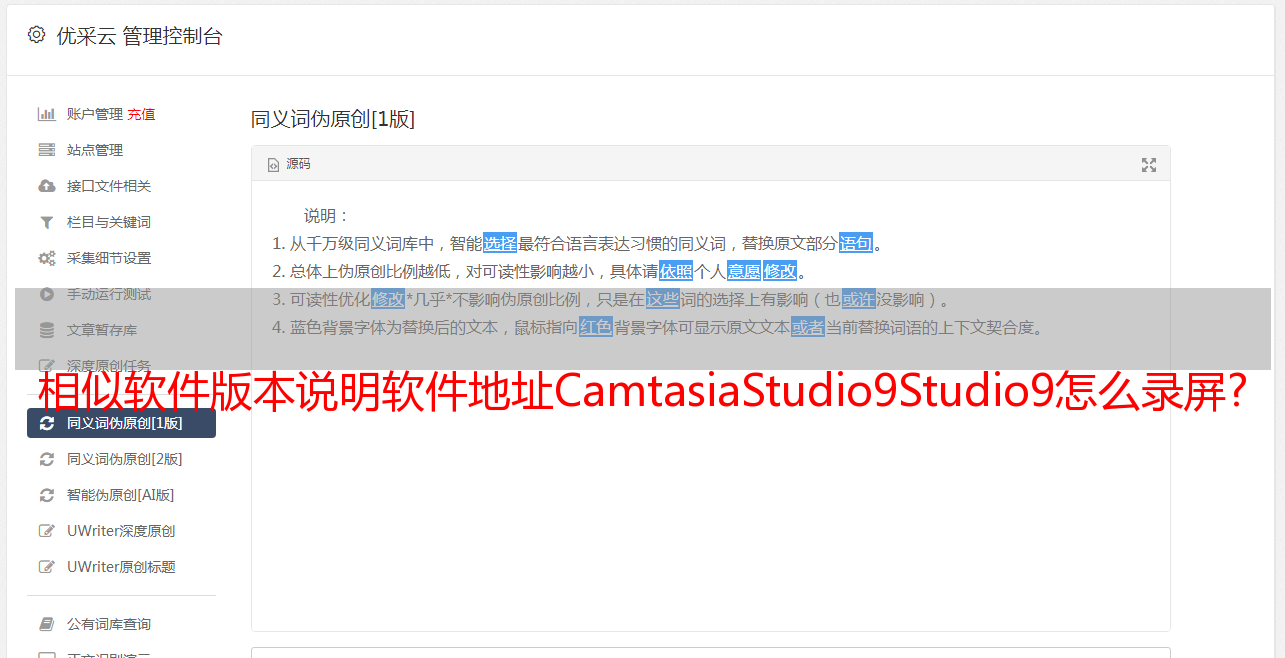Viewport: 1285px width, 658px height.
Task: Open 智能伪原创[AI版] menu item
Action: tap(120, 495)
